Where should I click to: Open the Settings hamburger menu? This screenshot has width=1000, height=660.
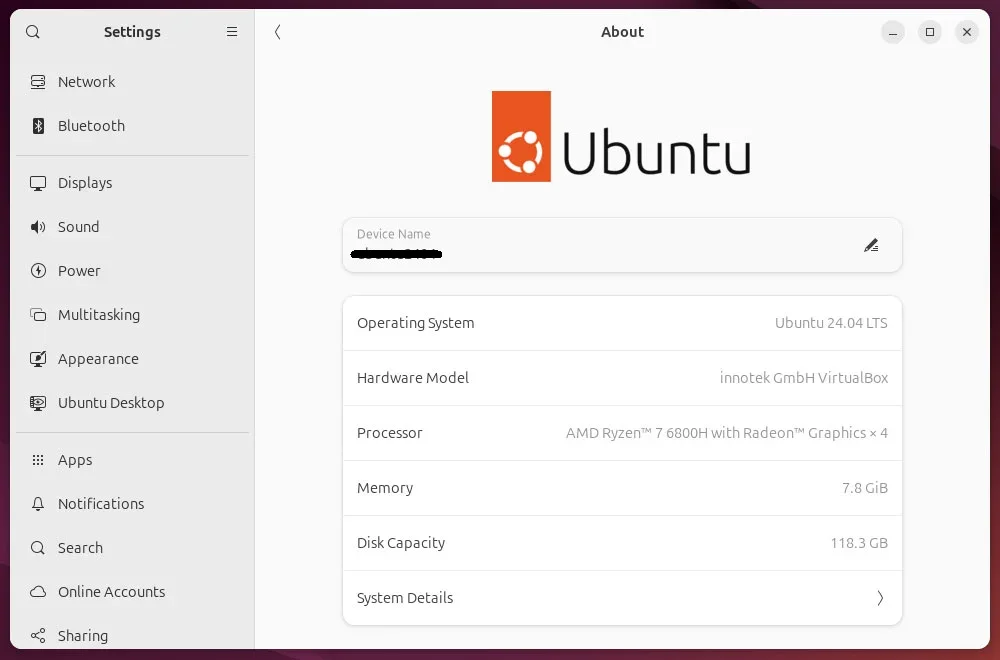232,32
